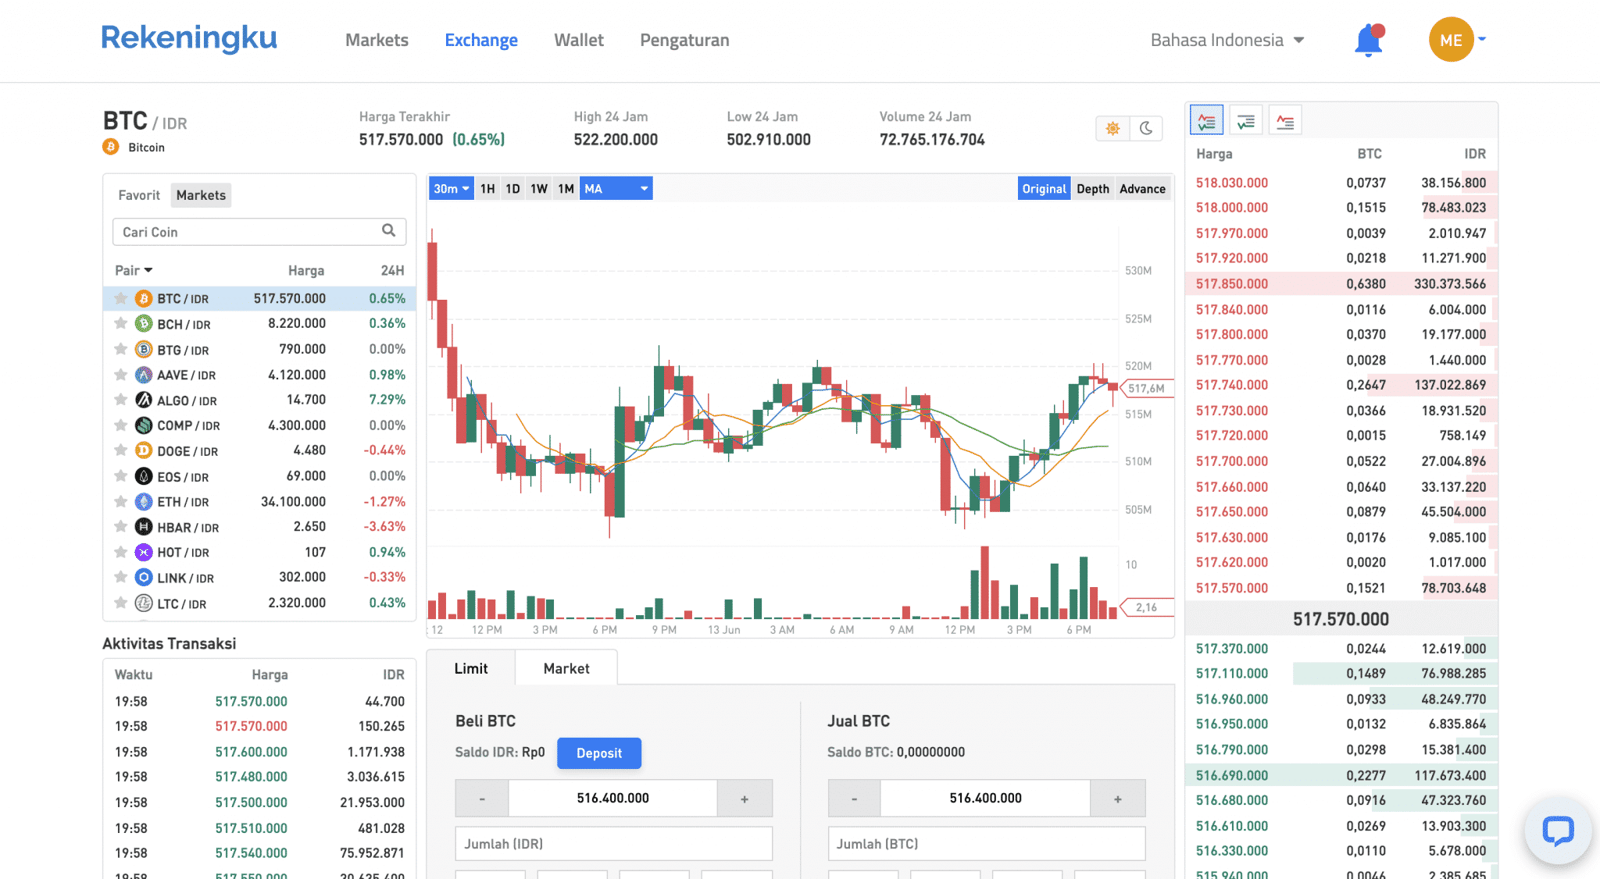Switch to the Favorit tab

pos(139,195)
